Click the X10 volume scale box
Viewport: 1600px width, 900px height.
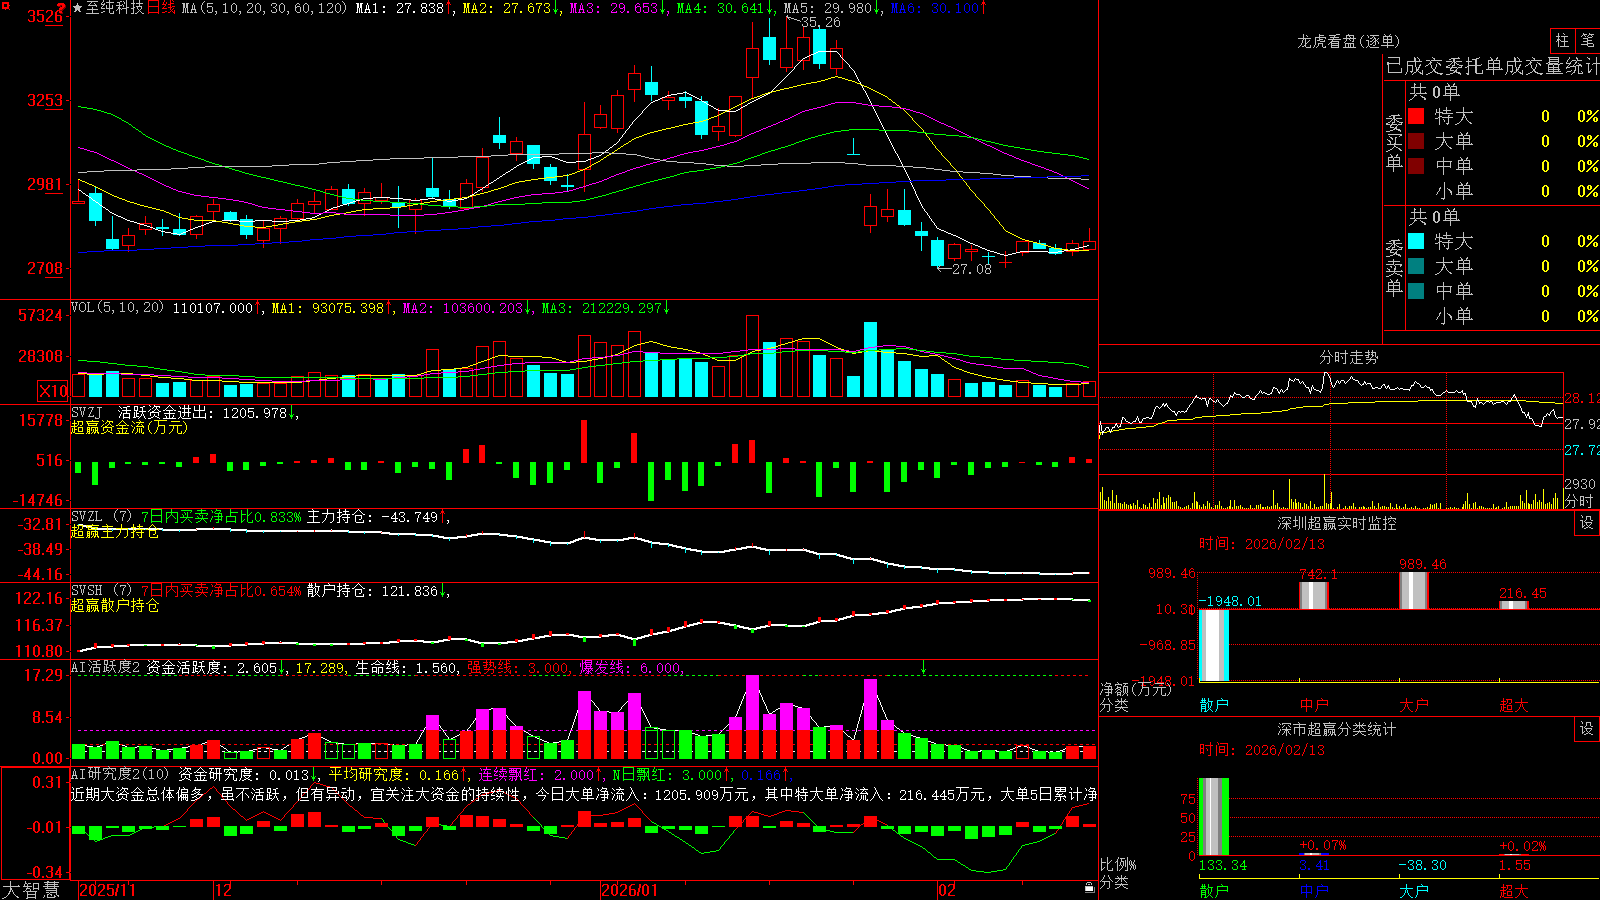coord(53,391)
